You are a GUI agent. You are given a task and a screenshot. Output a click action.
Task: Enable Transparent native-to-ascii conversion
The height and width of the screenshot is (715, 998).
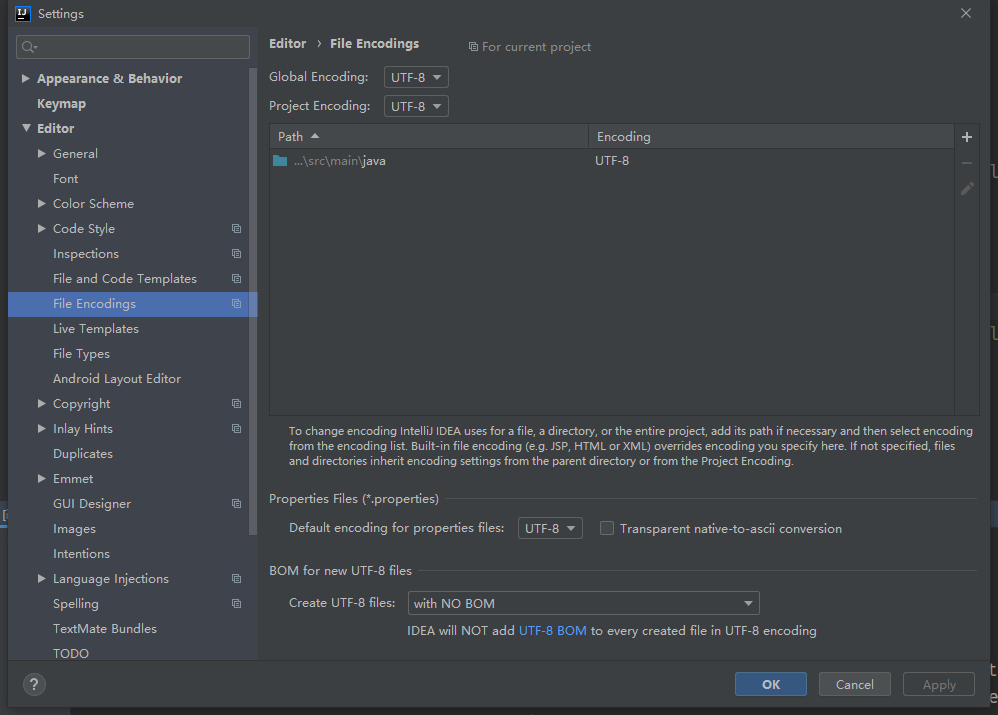coord(607,527)
